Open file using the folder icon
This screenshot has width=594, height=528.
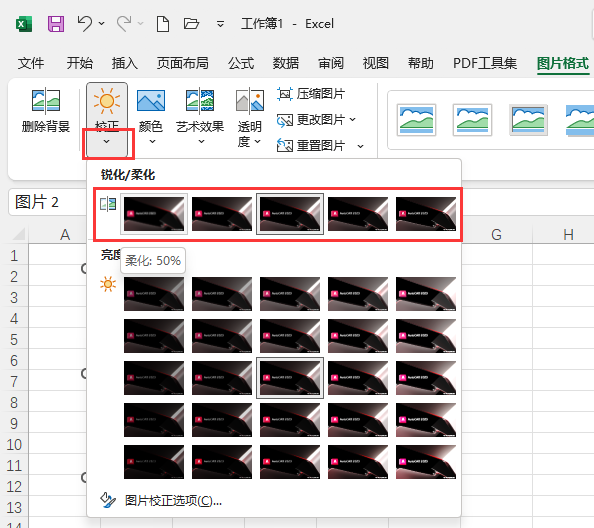pos(191,23)
